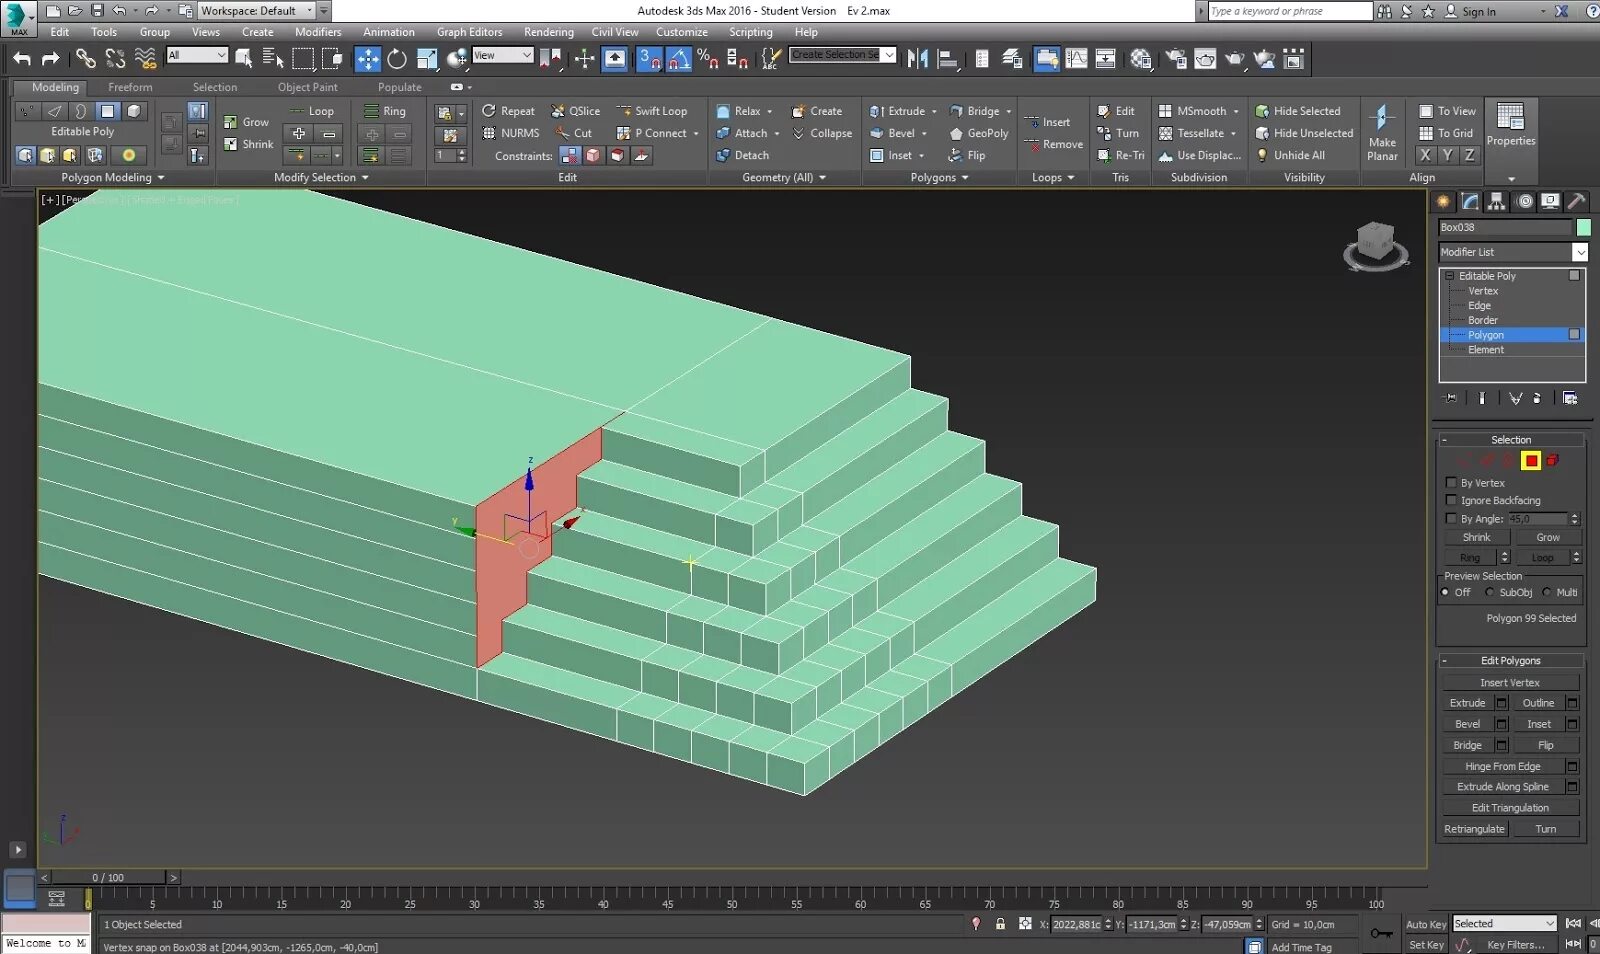
Task: Click the ViewCube in the viewport
Action: (x=1376, y=245)
